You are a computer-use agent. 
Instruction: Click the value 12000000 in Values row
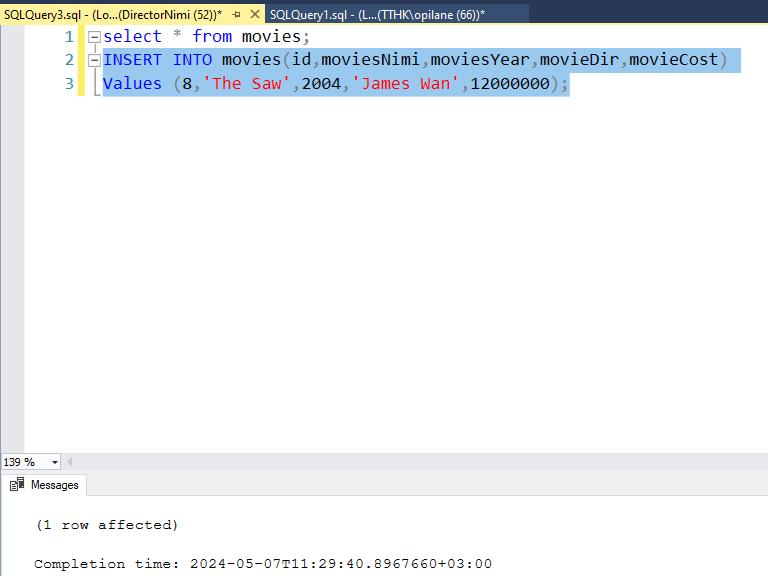pyautogui.click(x=509, y=84)
